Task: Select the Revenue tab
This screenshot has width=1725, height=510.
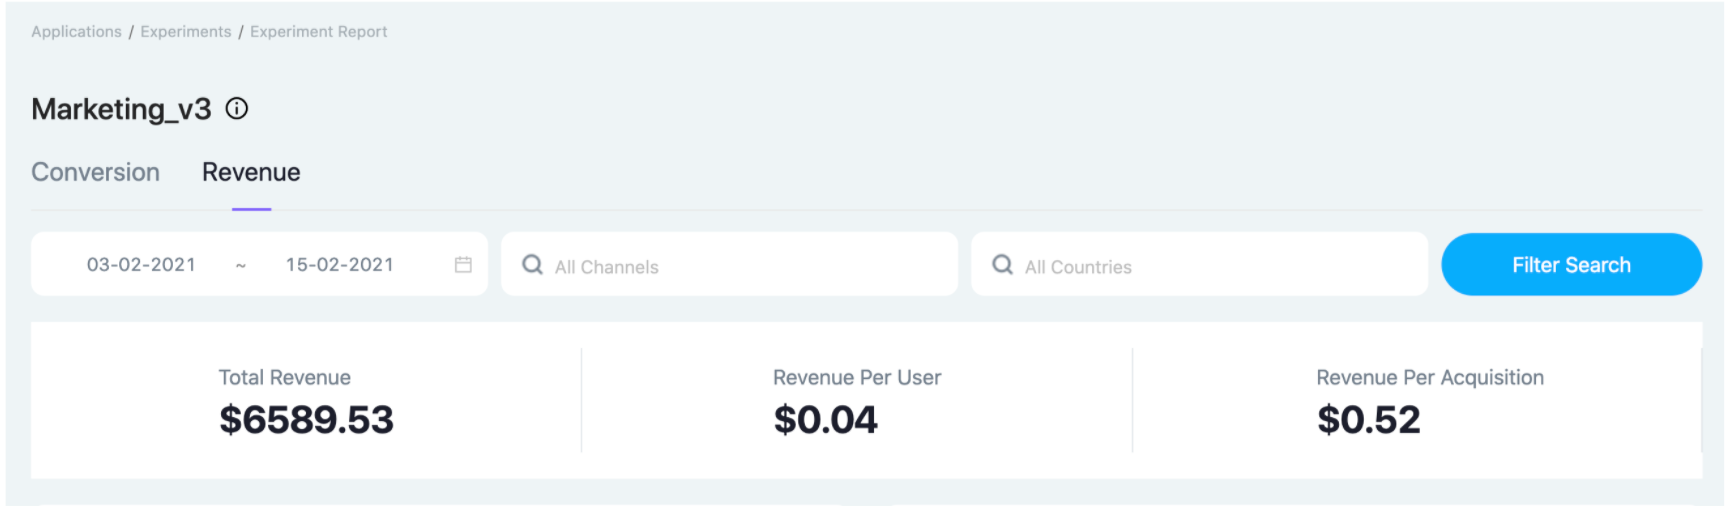Action: pos(251,172)
